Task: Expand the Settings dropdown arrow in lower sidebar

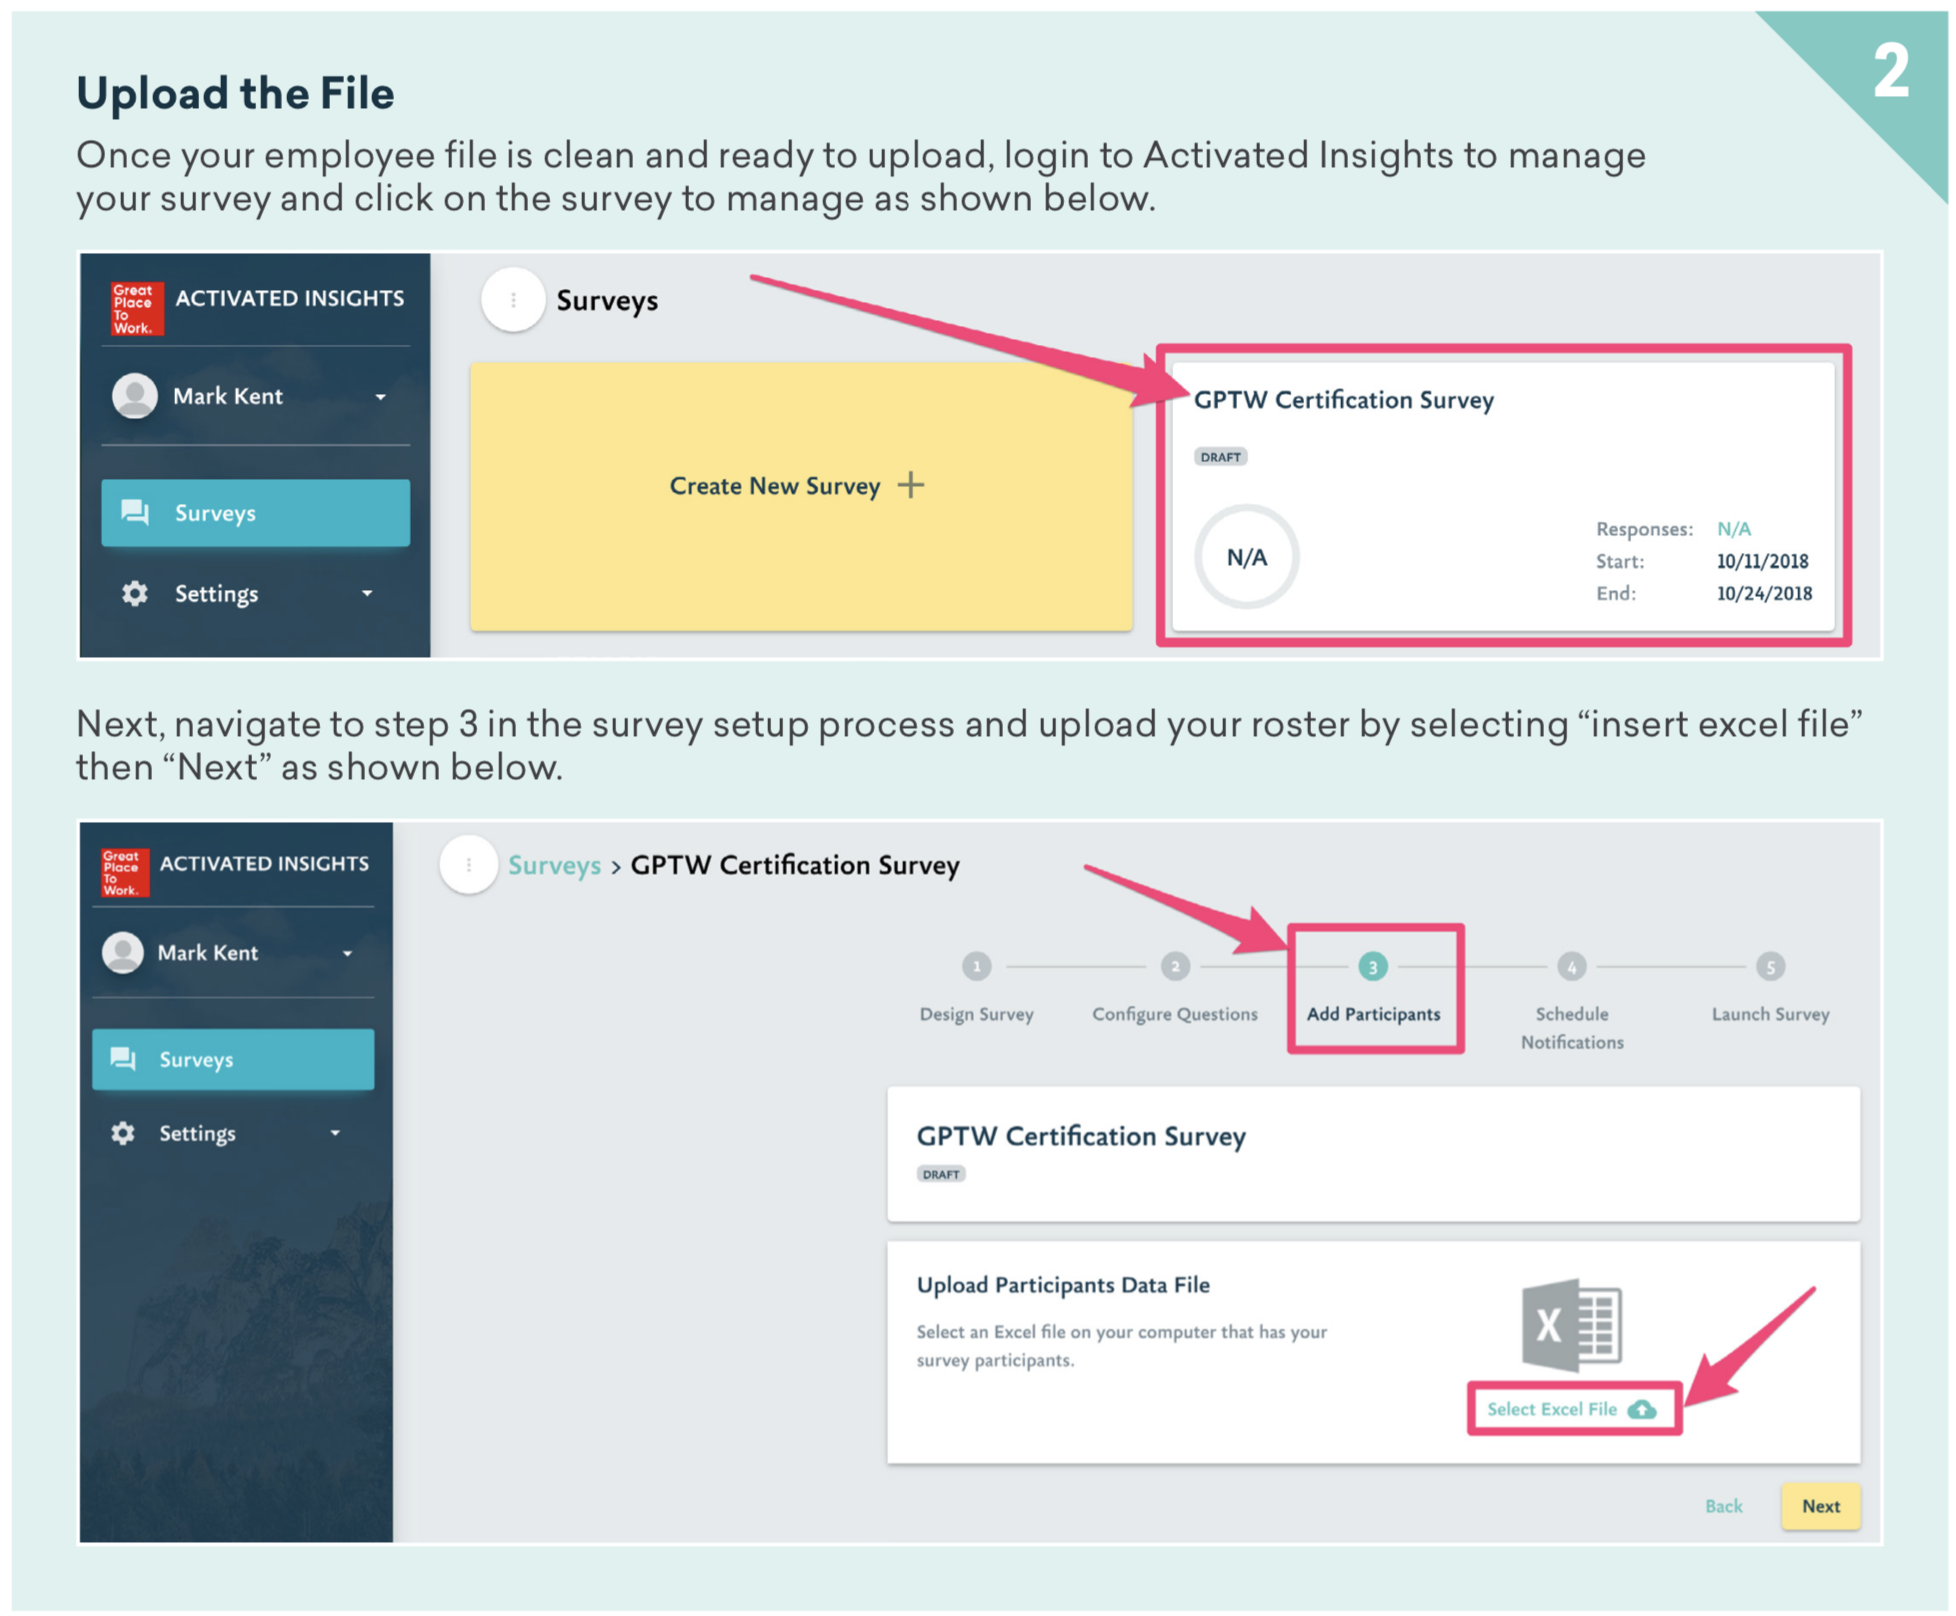Action: pos(335,1133)
